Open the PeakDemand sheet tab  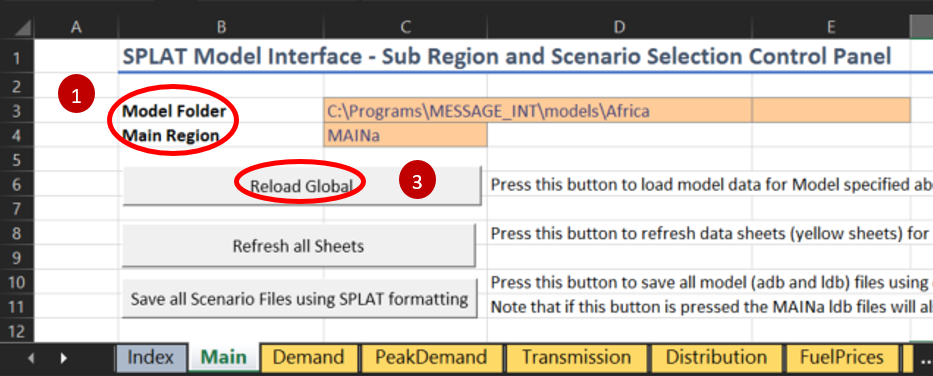coord(431,358)
